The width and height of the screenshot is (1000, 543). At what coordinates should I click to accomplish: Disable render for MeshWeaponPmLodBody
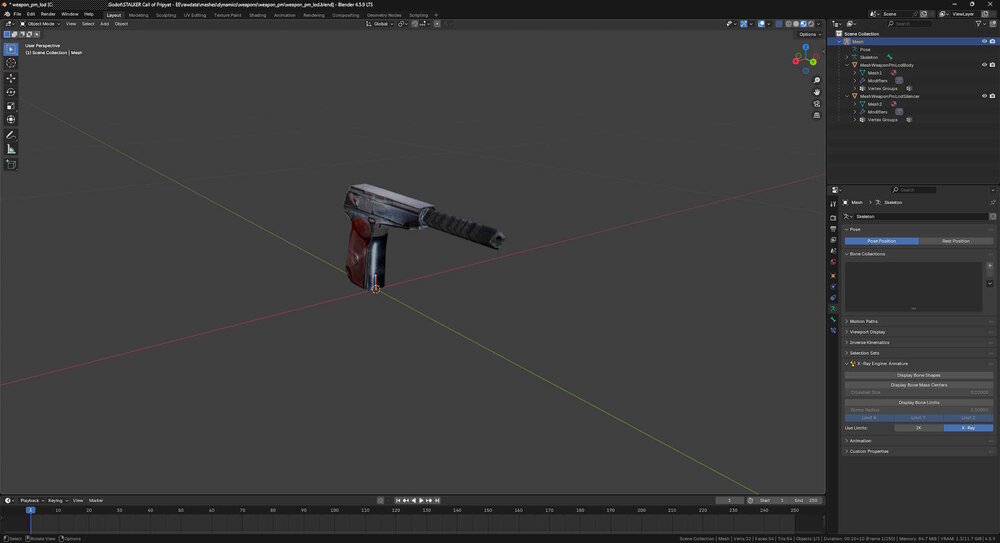(x=992, y=65)
